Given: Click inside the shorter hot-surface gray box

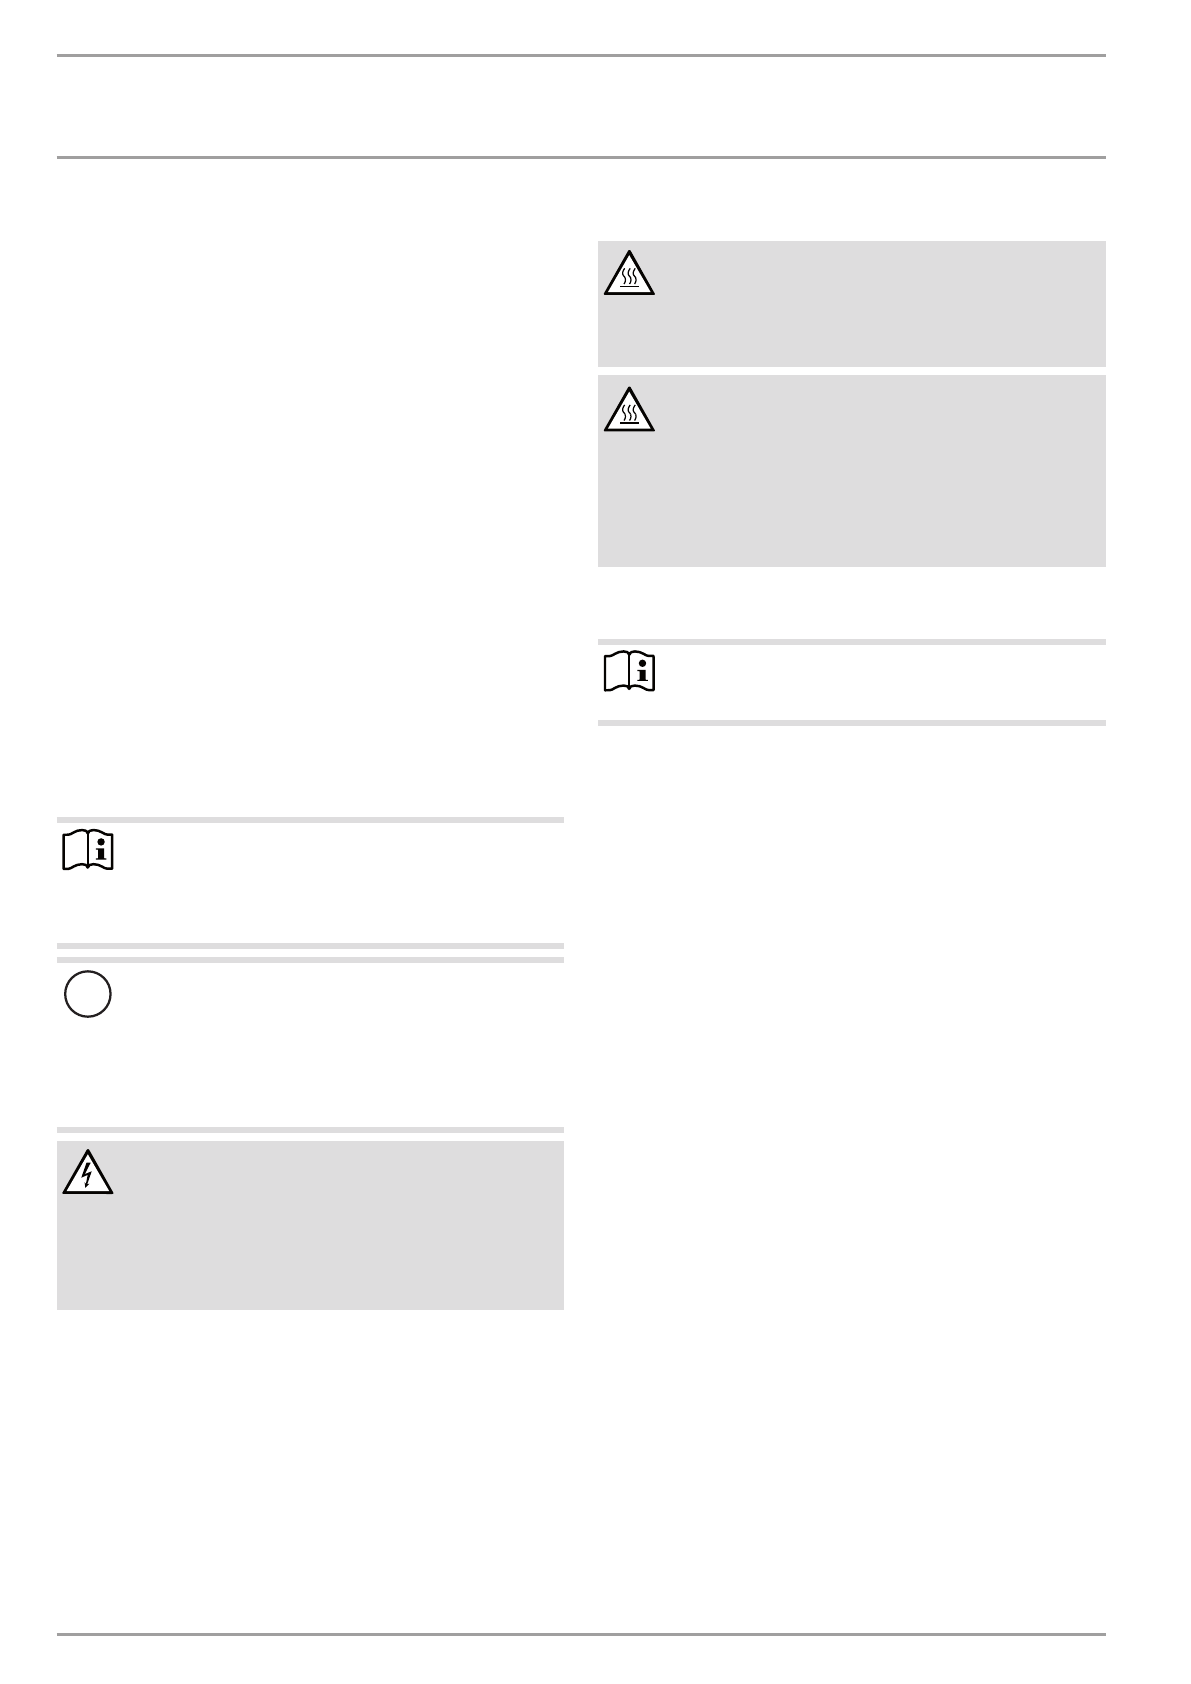Looking at the screenshot, I should pos(852,304).
